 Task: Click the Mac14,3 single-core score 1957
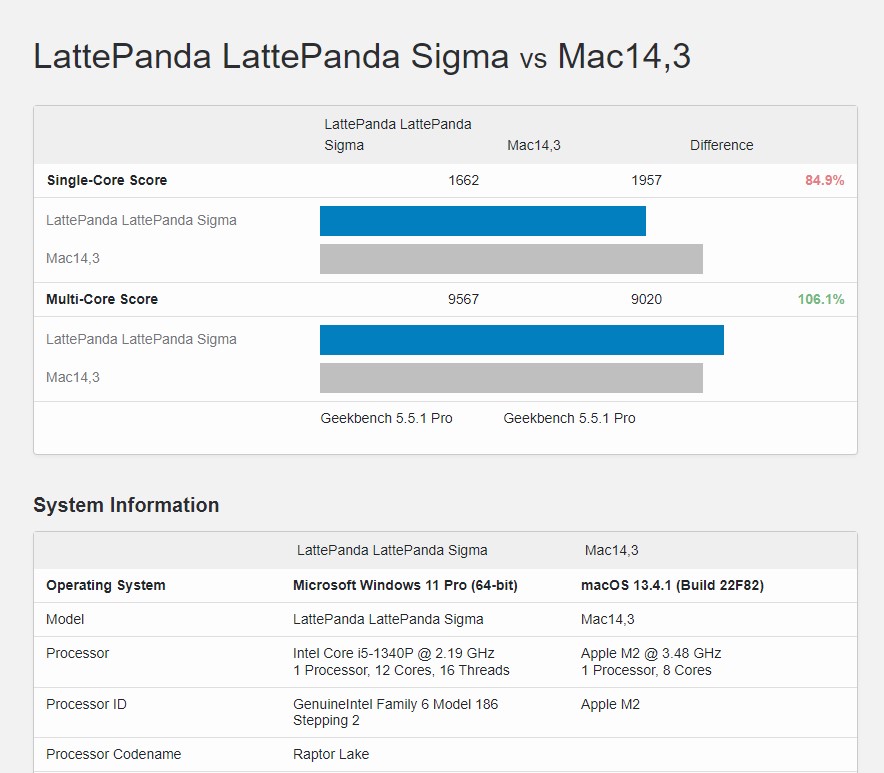646,181
